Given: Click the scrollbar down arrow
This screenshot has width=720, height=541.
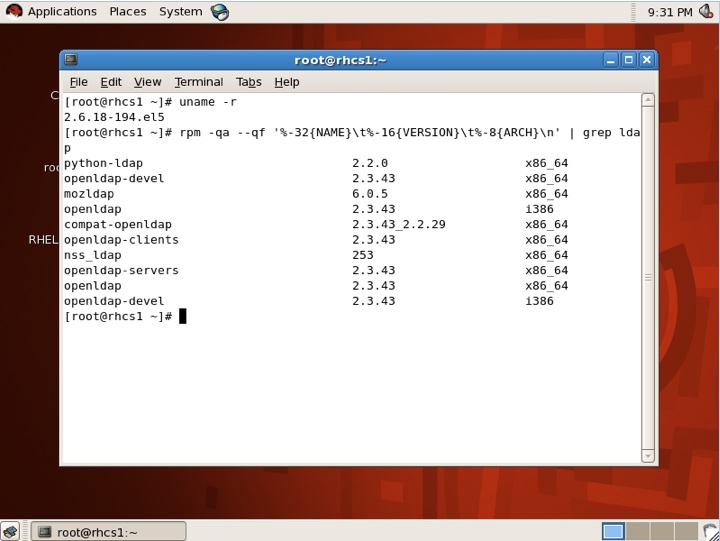Looking at the screenshot, I should [648, 456].
